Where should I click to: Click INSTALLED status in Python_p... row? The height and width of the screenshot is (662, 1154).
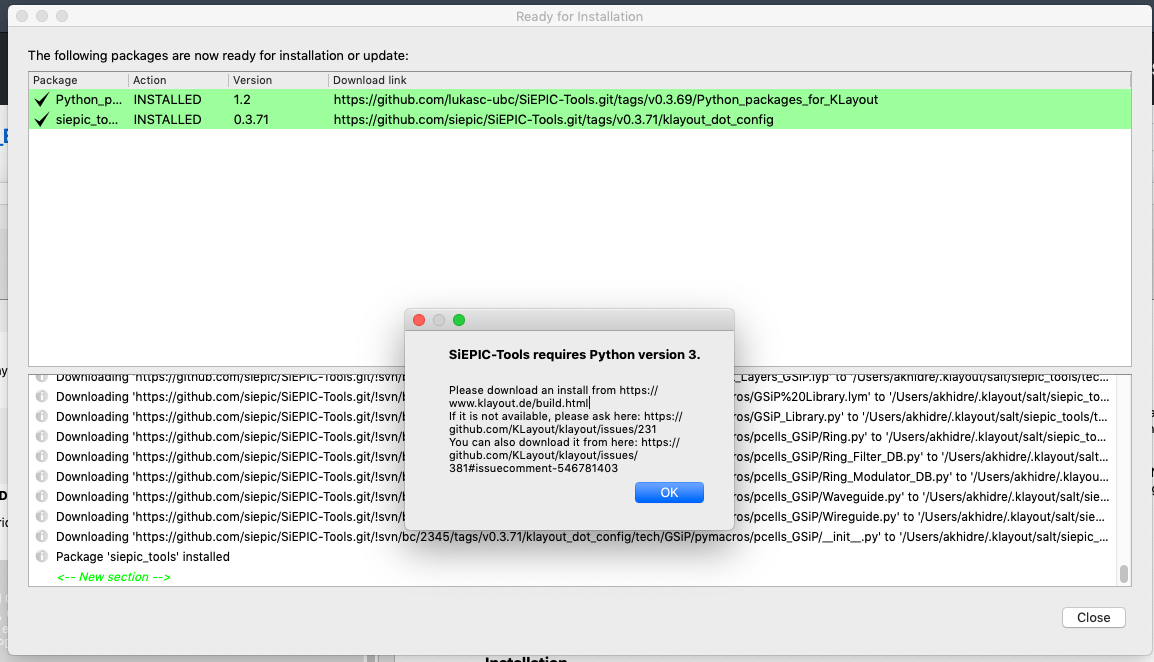(167, 99)
